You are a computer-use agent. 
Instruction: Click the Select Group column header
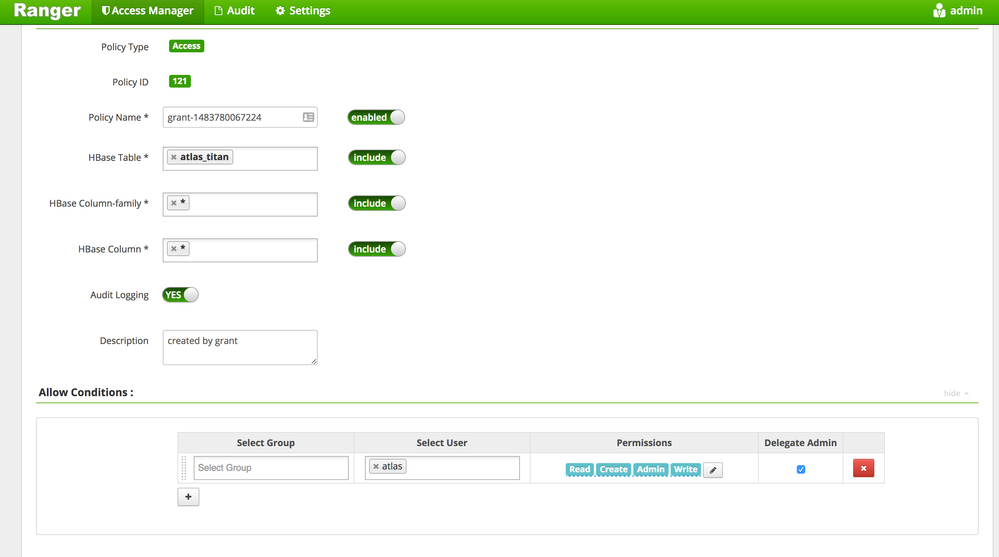pos(266,443)
